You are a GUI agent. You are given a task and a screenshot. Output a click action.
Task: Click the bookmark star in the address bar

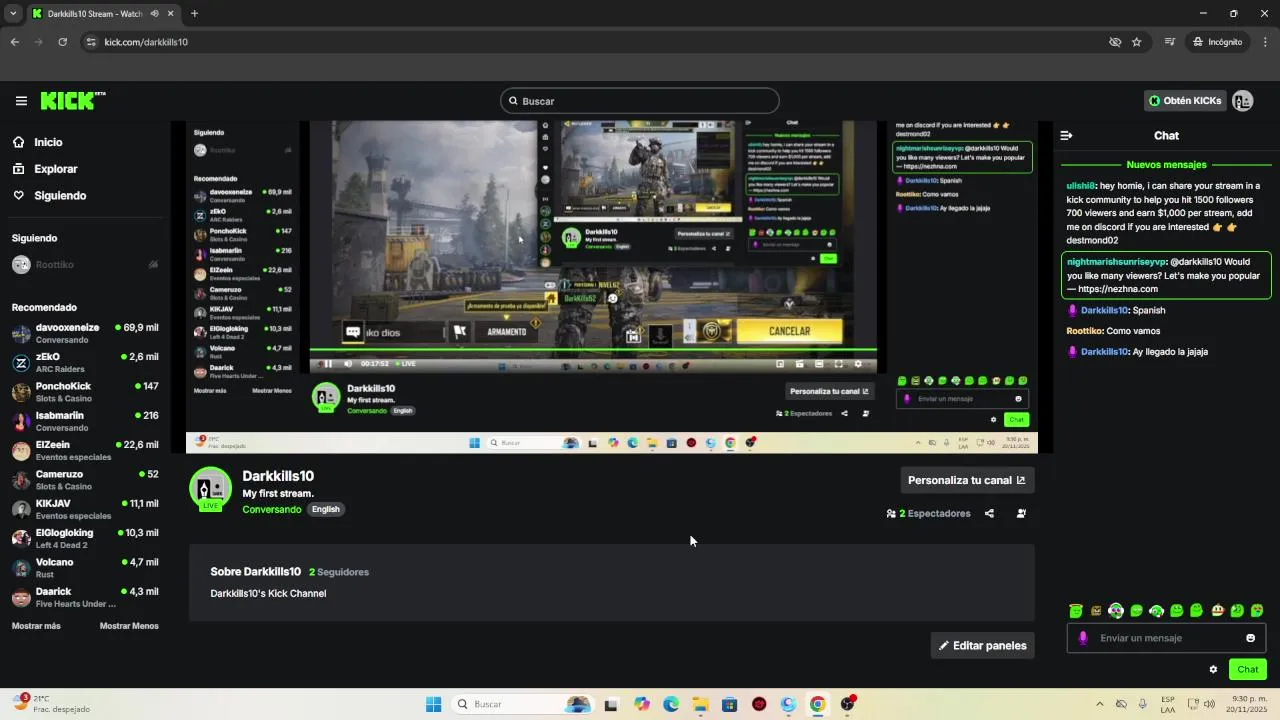[x=1137, y=42]
